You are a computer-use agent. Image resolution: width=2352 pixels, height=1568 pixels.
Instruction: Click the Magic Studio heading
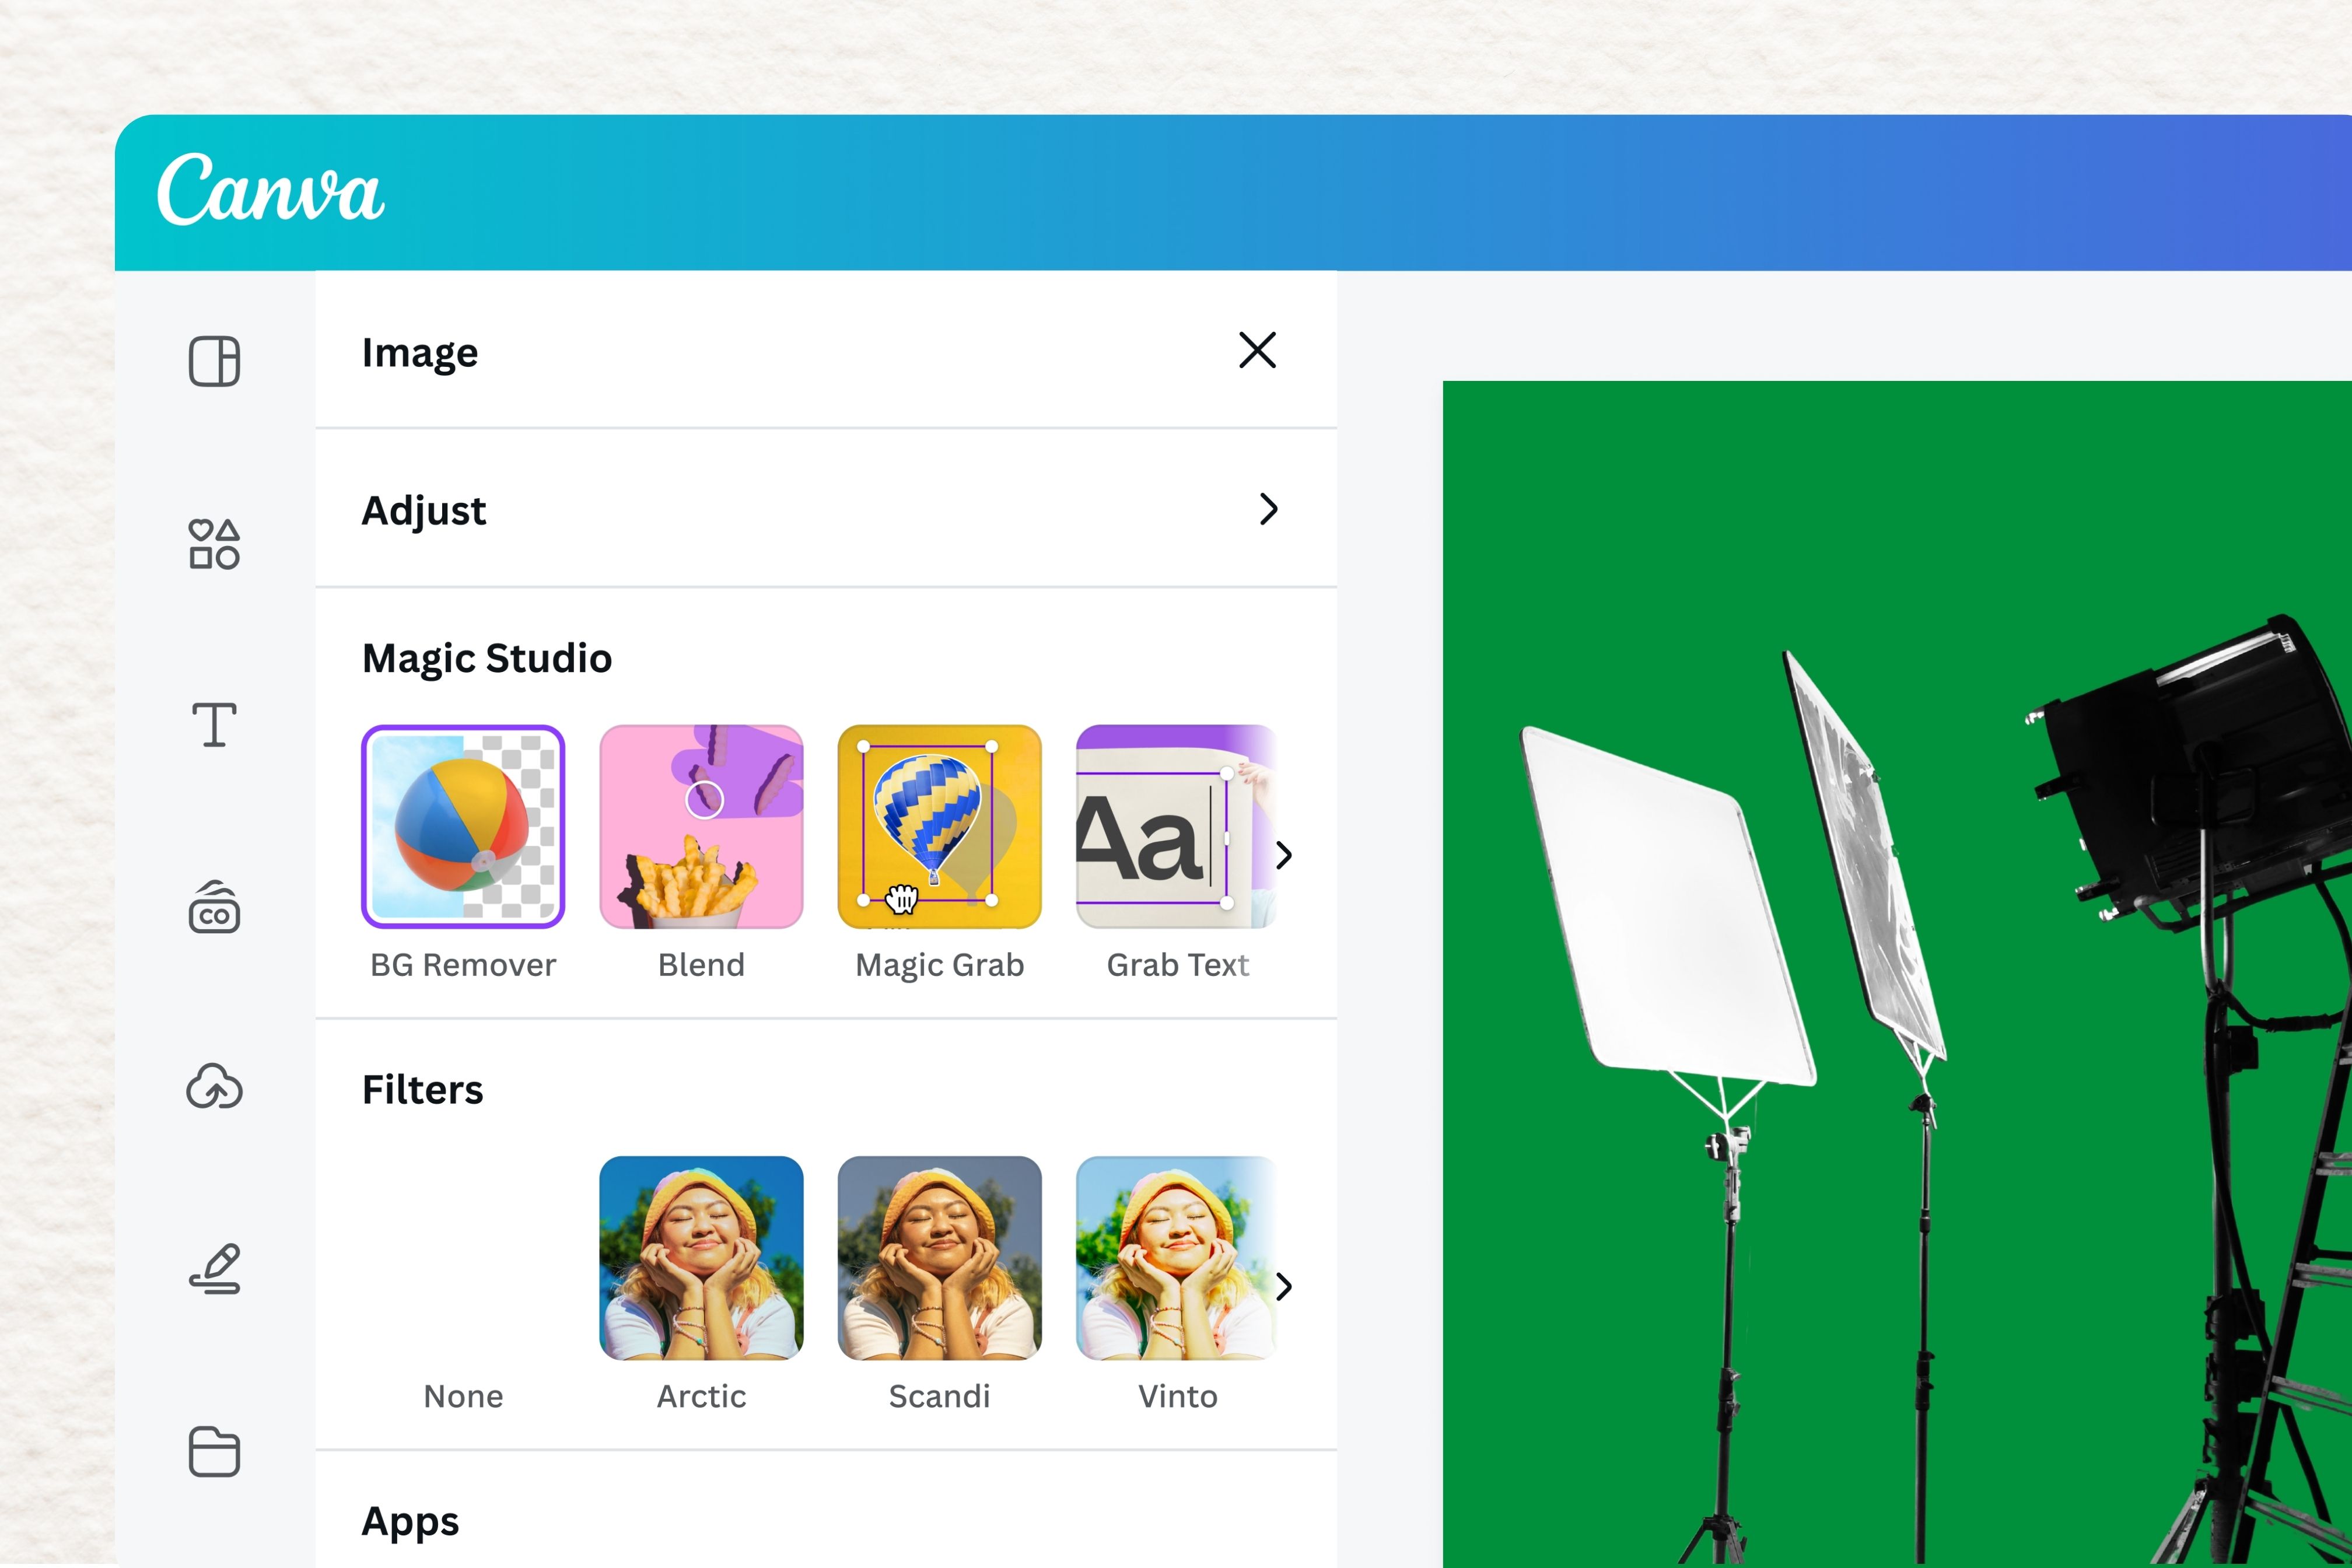click(487, 658)
